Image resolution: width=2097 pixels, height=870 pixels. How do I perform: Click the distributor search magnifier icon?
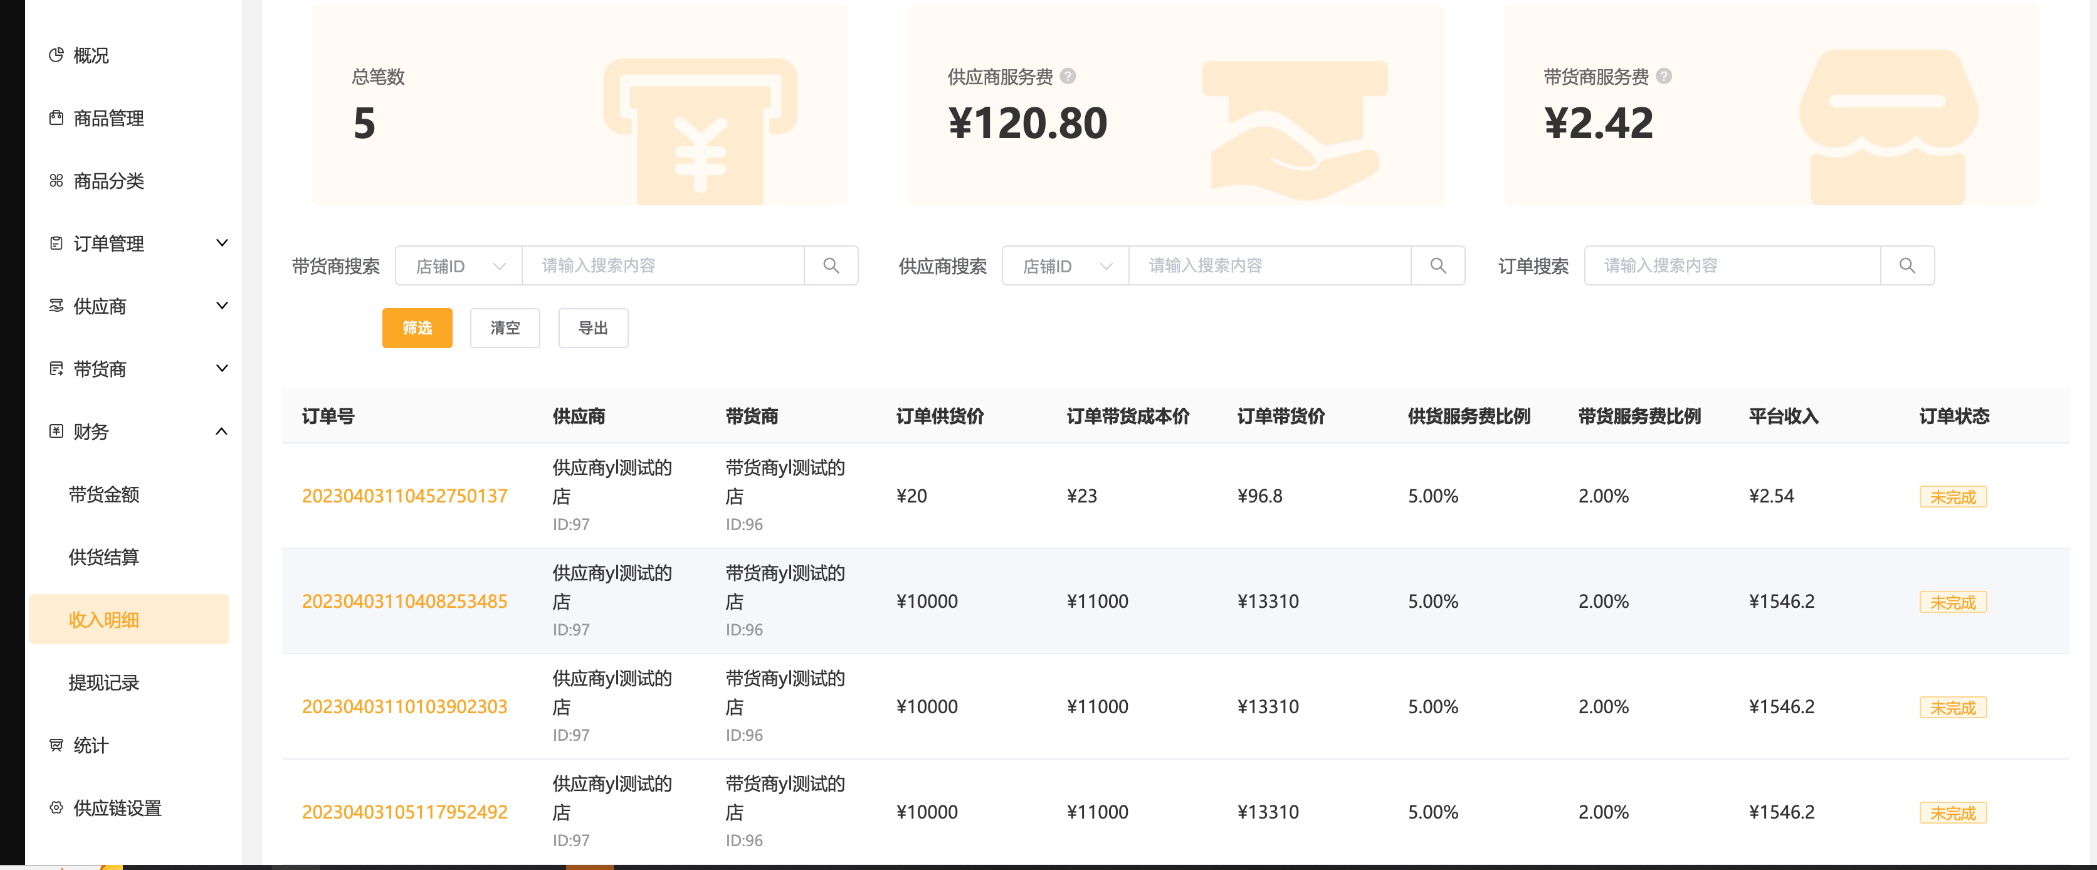click(831, 266)
